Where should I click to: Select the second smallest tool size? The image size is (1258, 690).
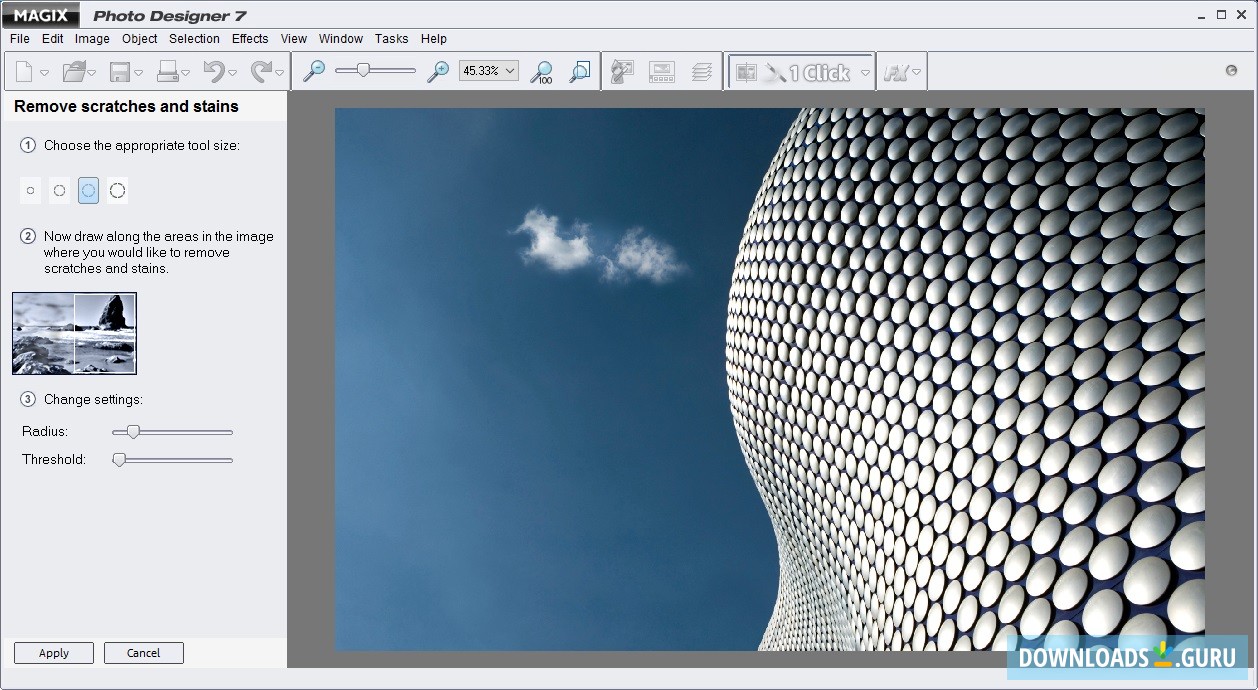pos(60,190)
